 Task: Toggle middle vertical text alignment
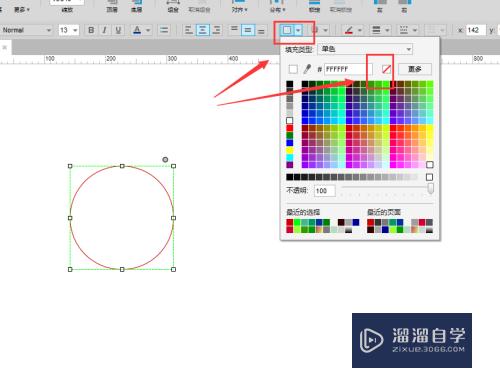click(248, 30)
